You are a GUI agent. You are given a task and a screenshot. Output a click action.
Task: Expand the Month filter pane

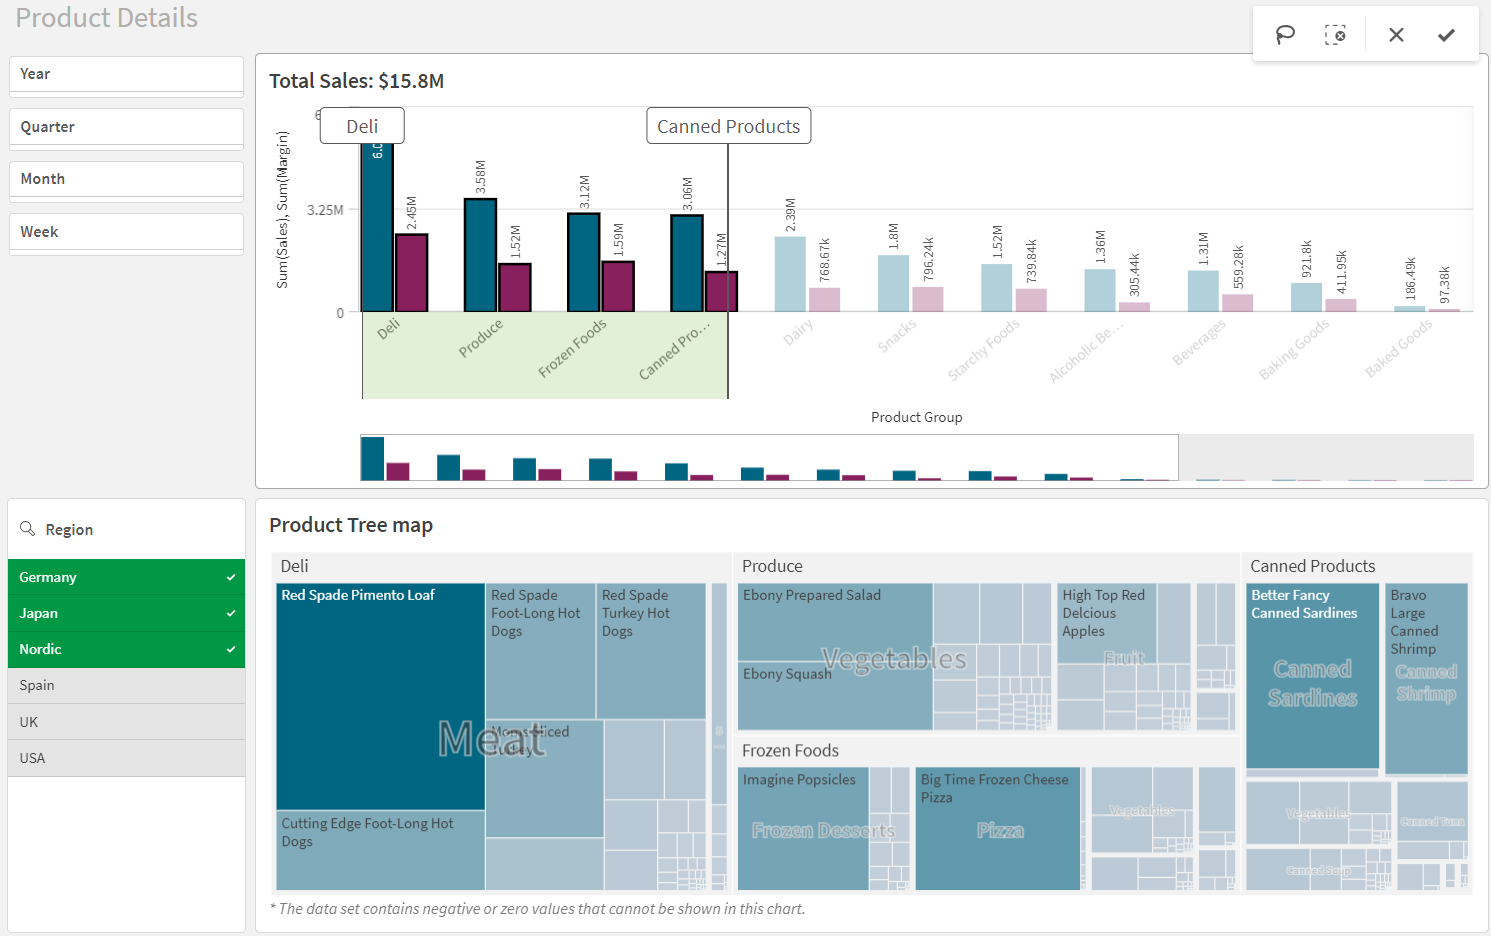coord(126,179)
